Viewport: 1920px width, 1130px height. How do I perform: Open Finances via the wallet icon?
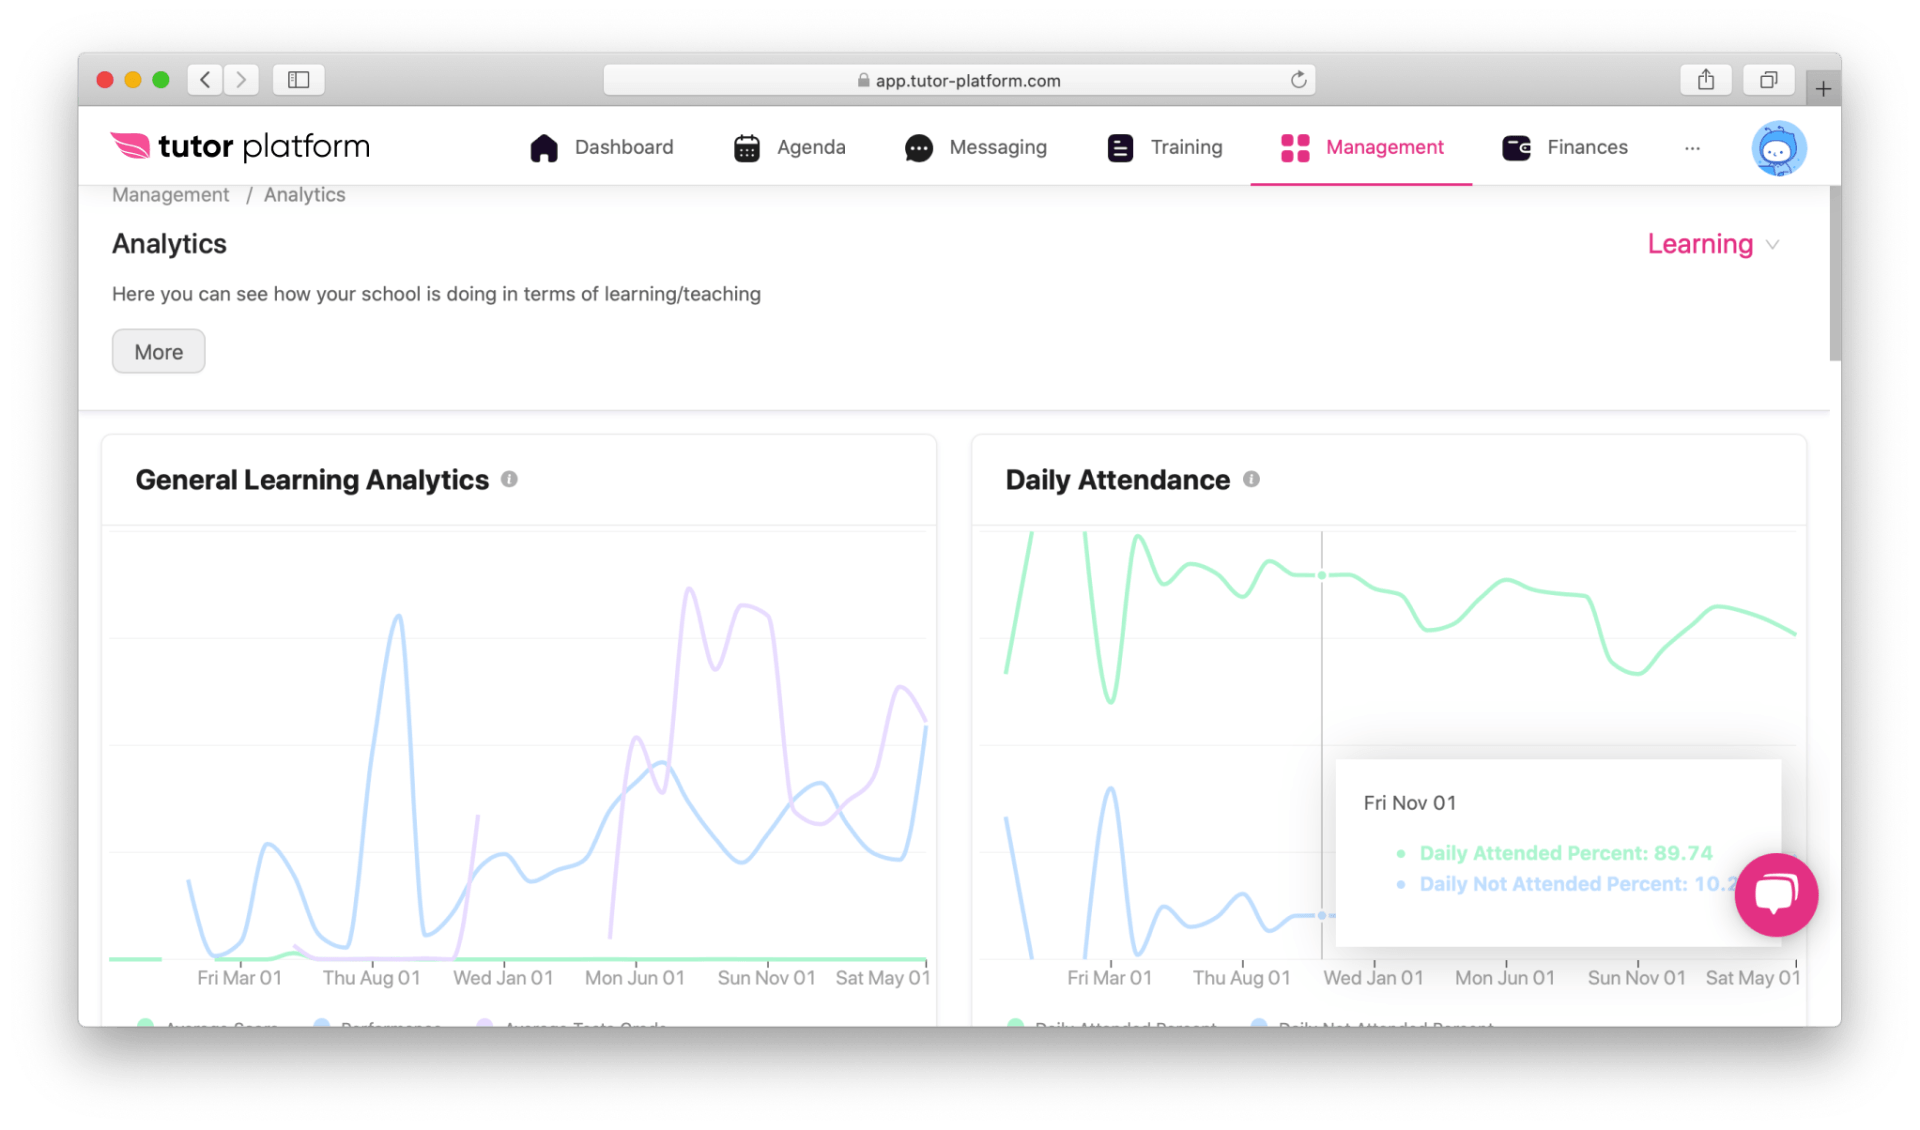1515,147
